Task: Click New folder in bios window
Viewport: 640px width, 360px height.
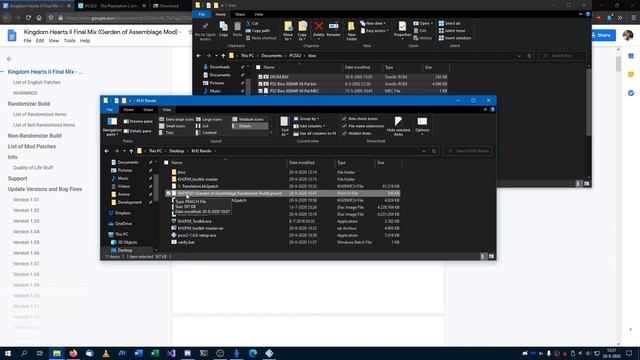Action: (x=351, y=31)
